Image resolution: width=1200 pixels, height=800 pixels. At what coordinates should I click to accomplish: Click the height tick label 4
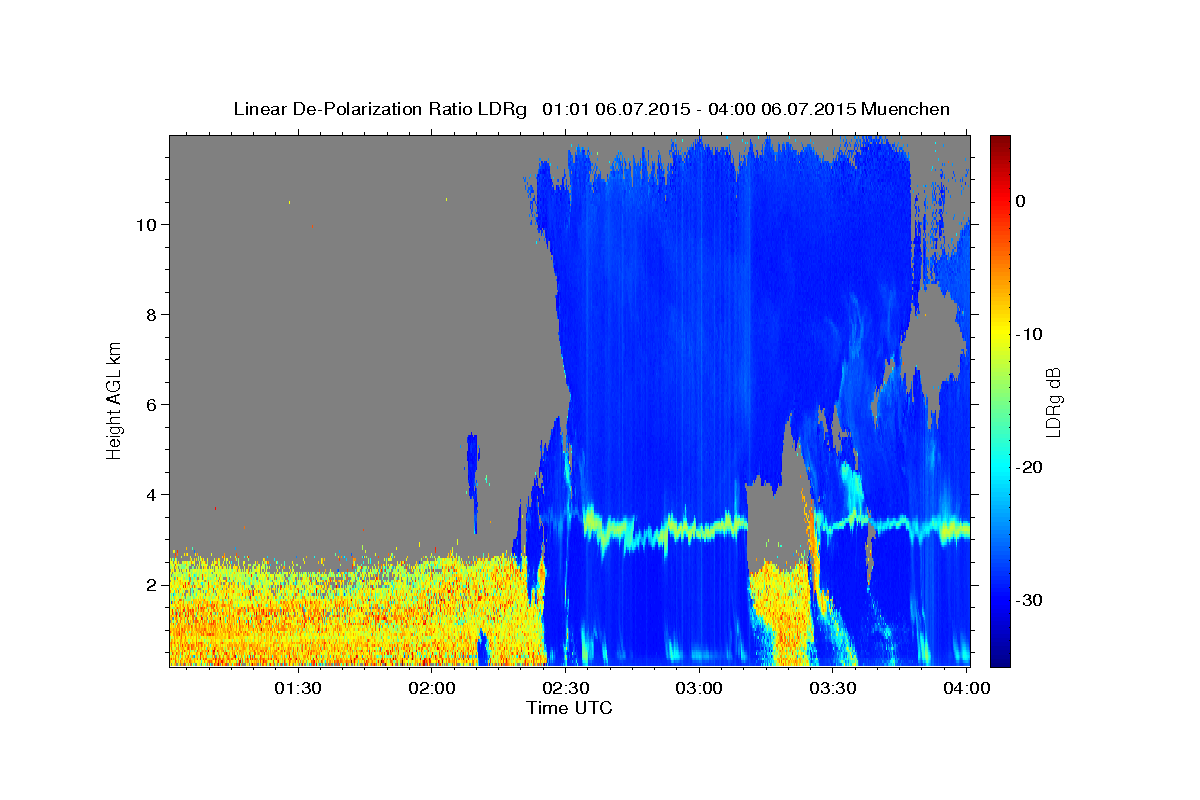pyautogui.click(x=152, y=495)
